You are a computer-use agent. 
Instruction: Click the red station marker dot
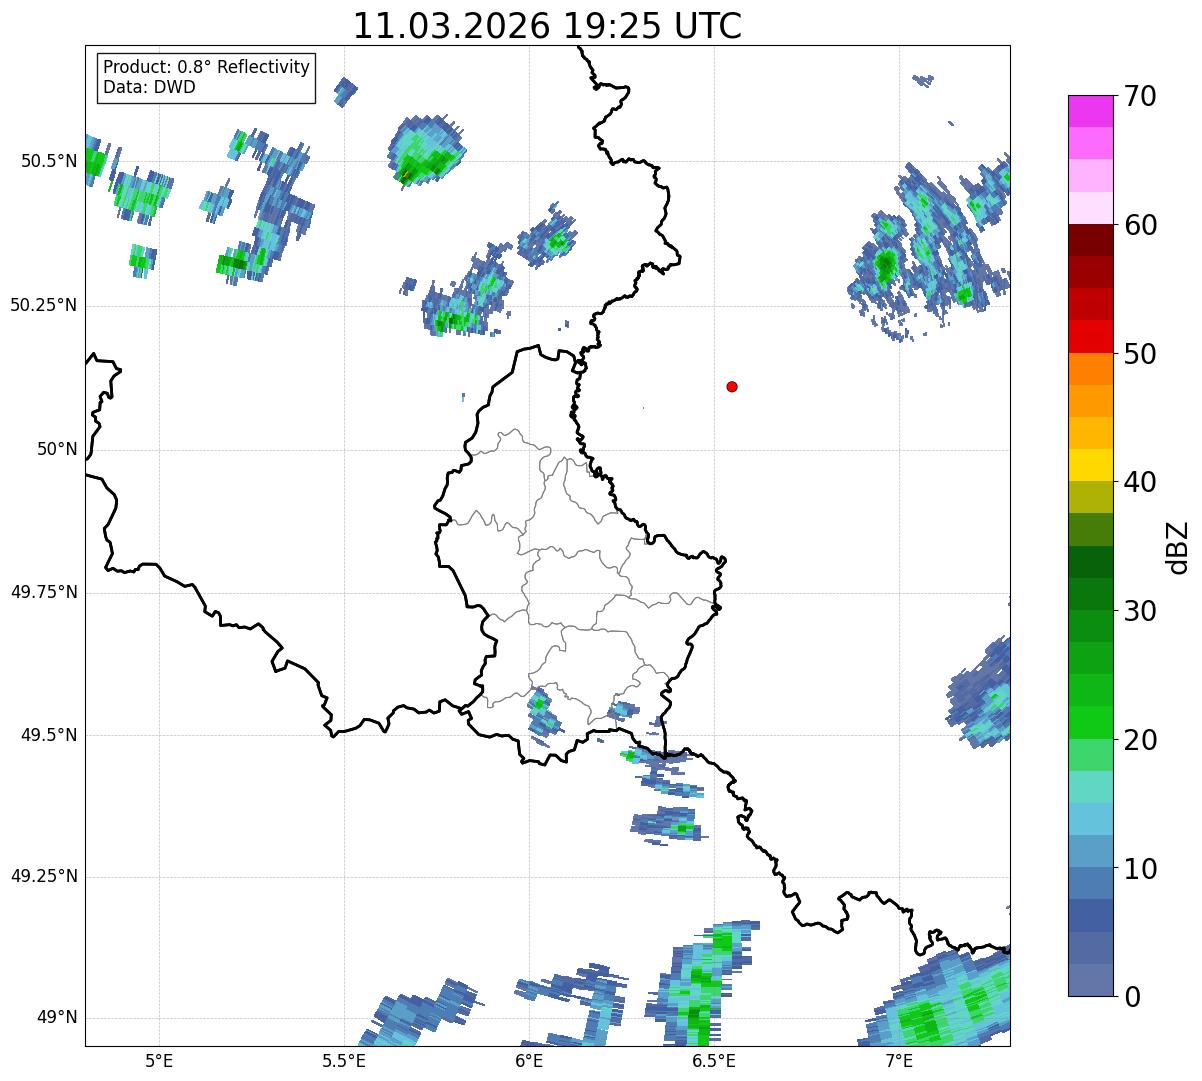(732, 386)
